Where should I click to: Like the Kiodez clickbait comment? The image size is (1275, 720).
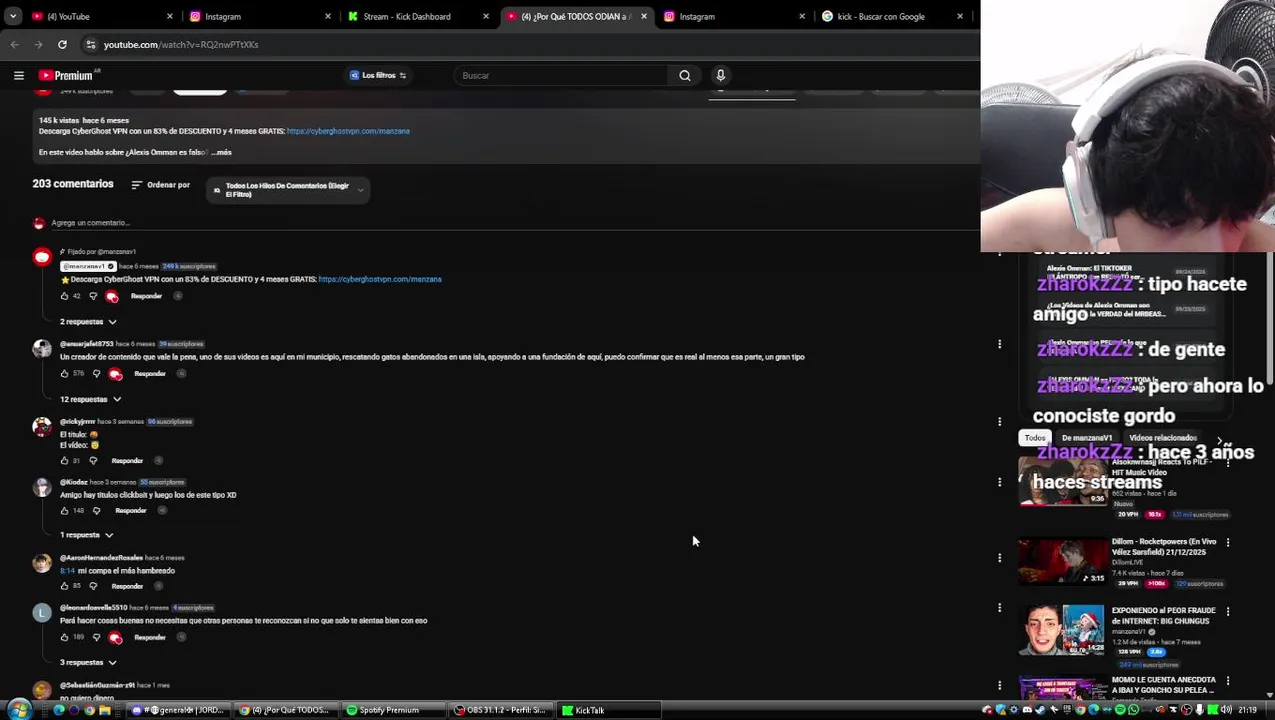tap(65, 511)
